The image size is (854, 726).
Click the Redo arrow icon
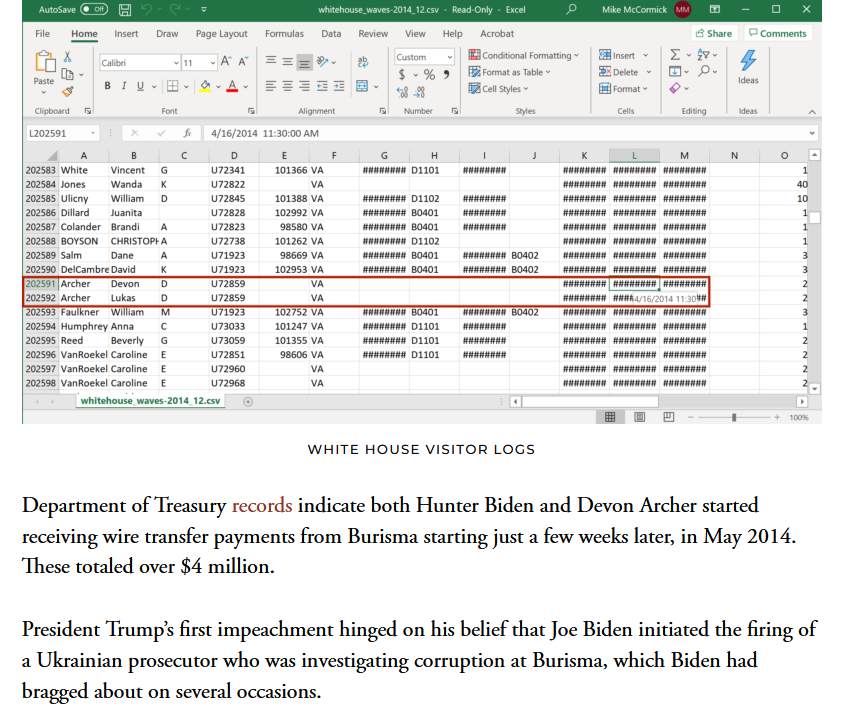click(174, 9)
